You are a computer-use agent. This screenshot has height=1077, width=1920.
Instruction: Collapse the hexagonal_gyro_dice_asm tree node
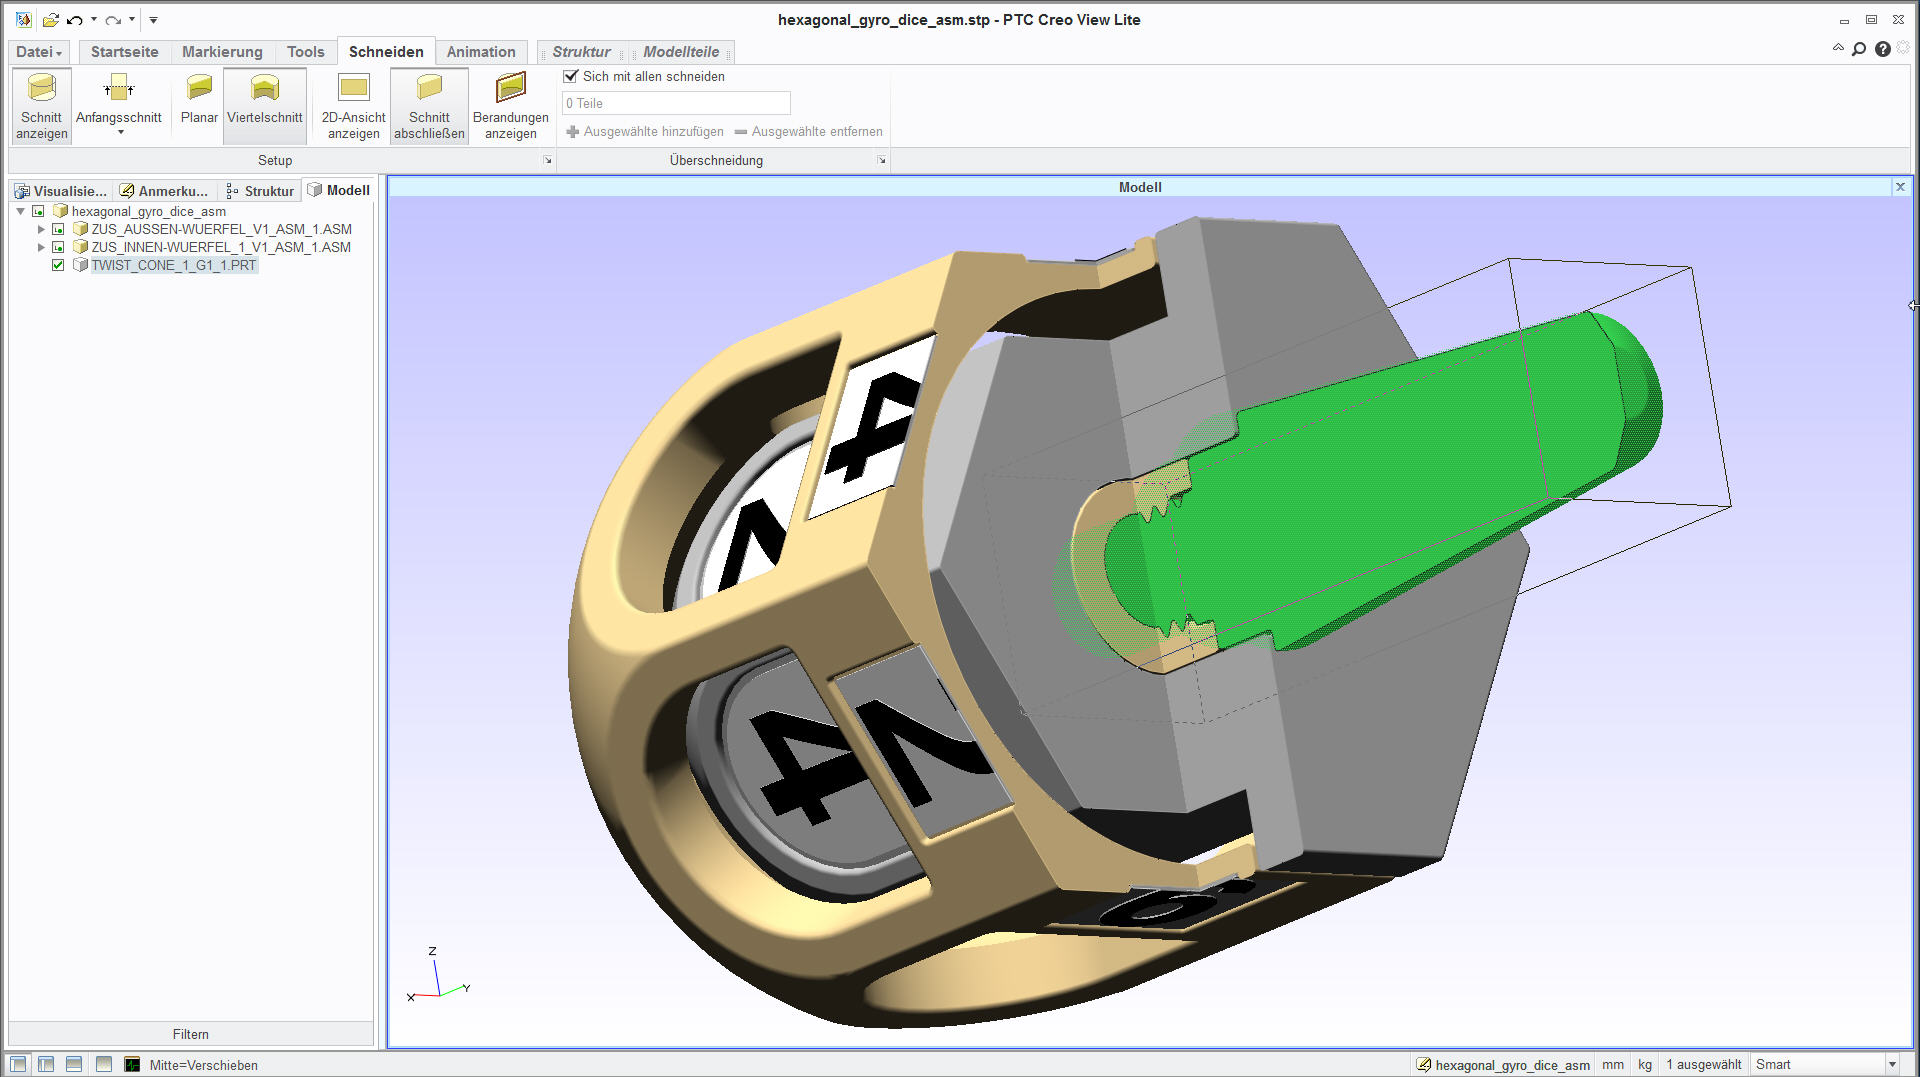click(21, 211)
